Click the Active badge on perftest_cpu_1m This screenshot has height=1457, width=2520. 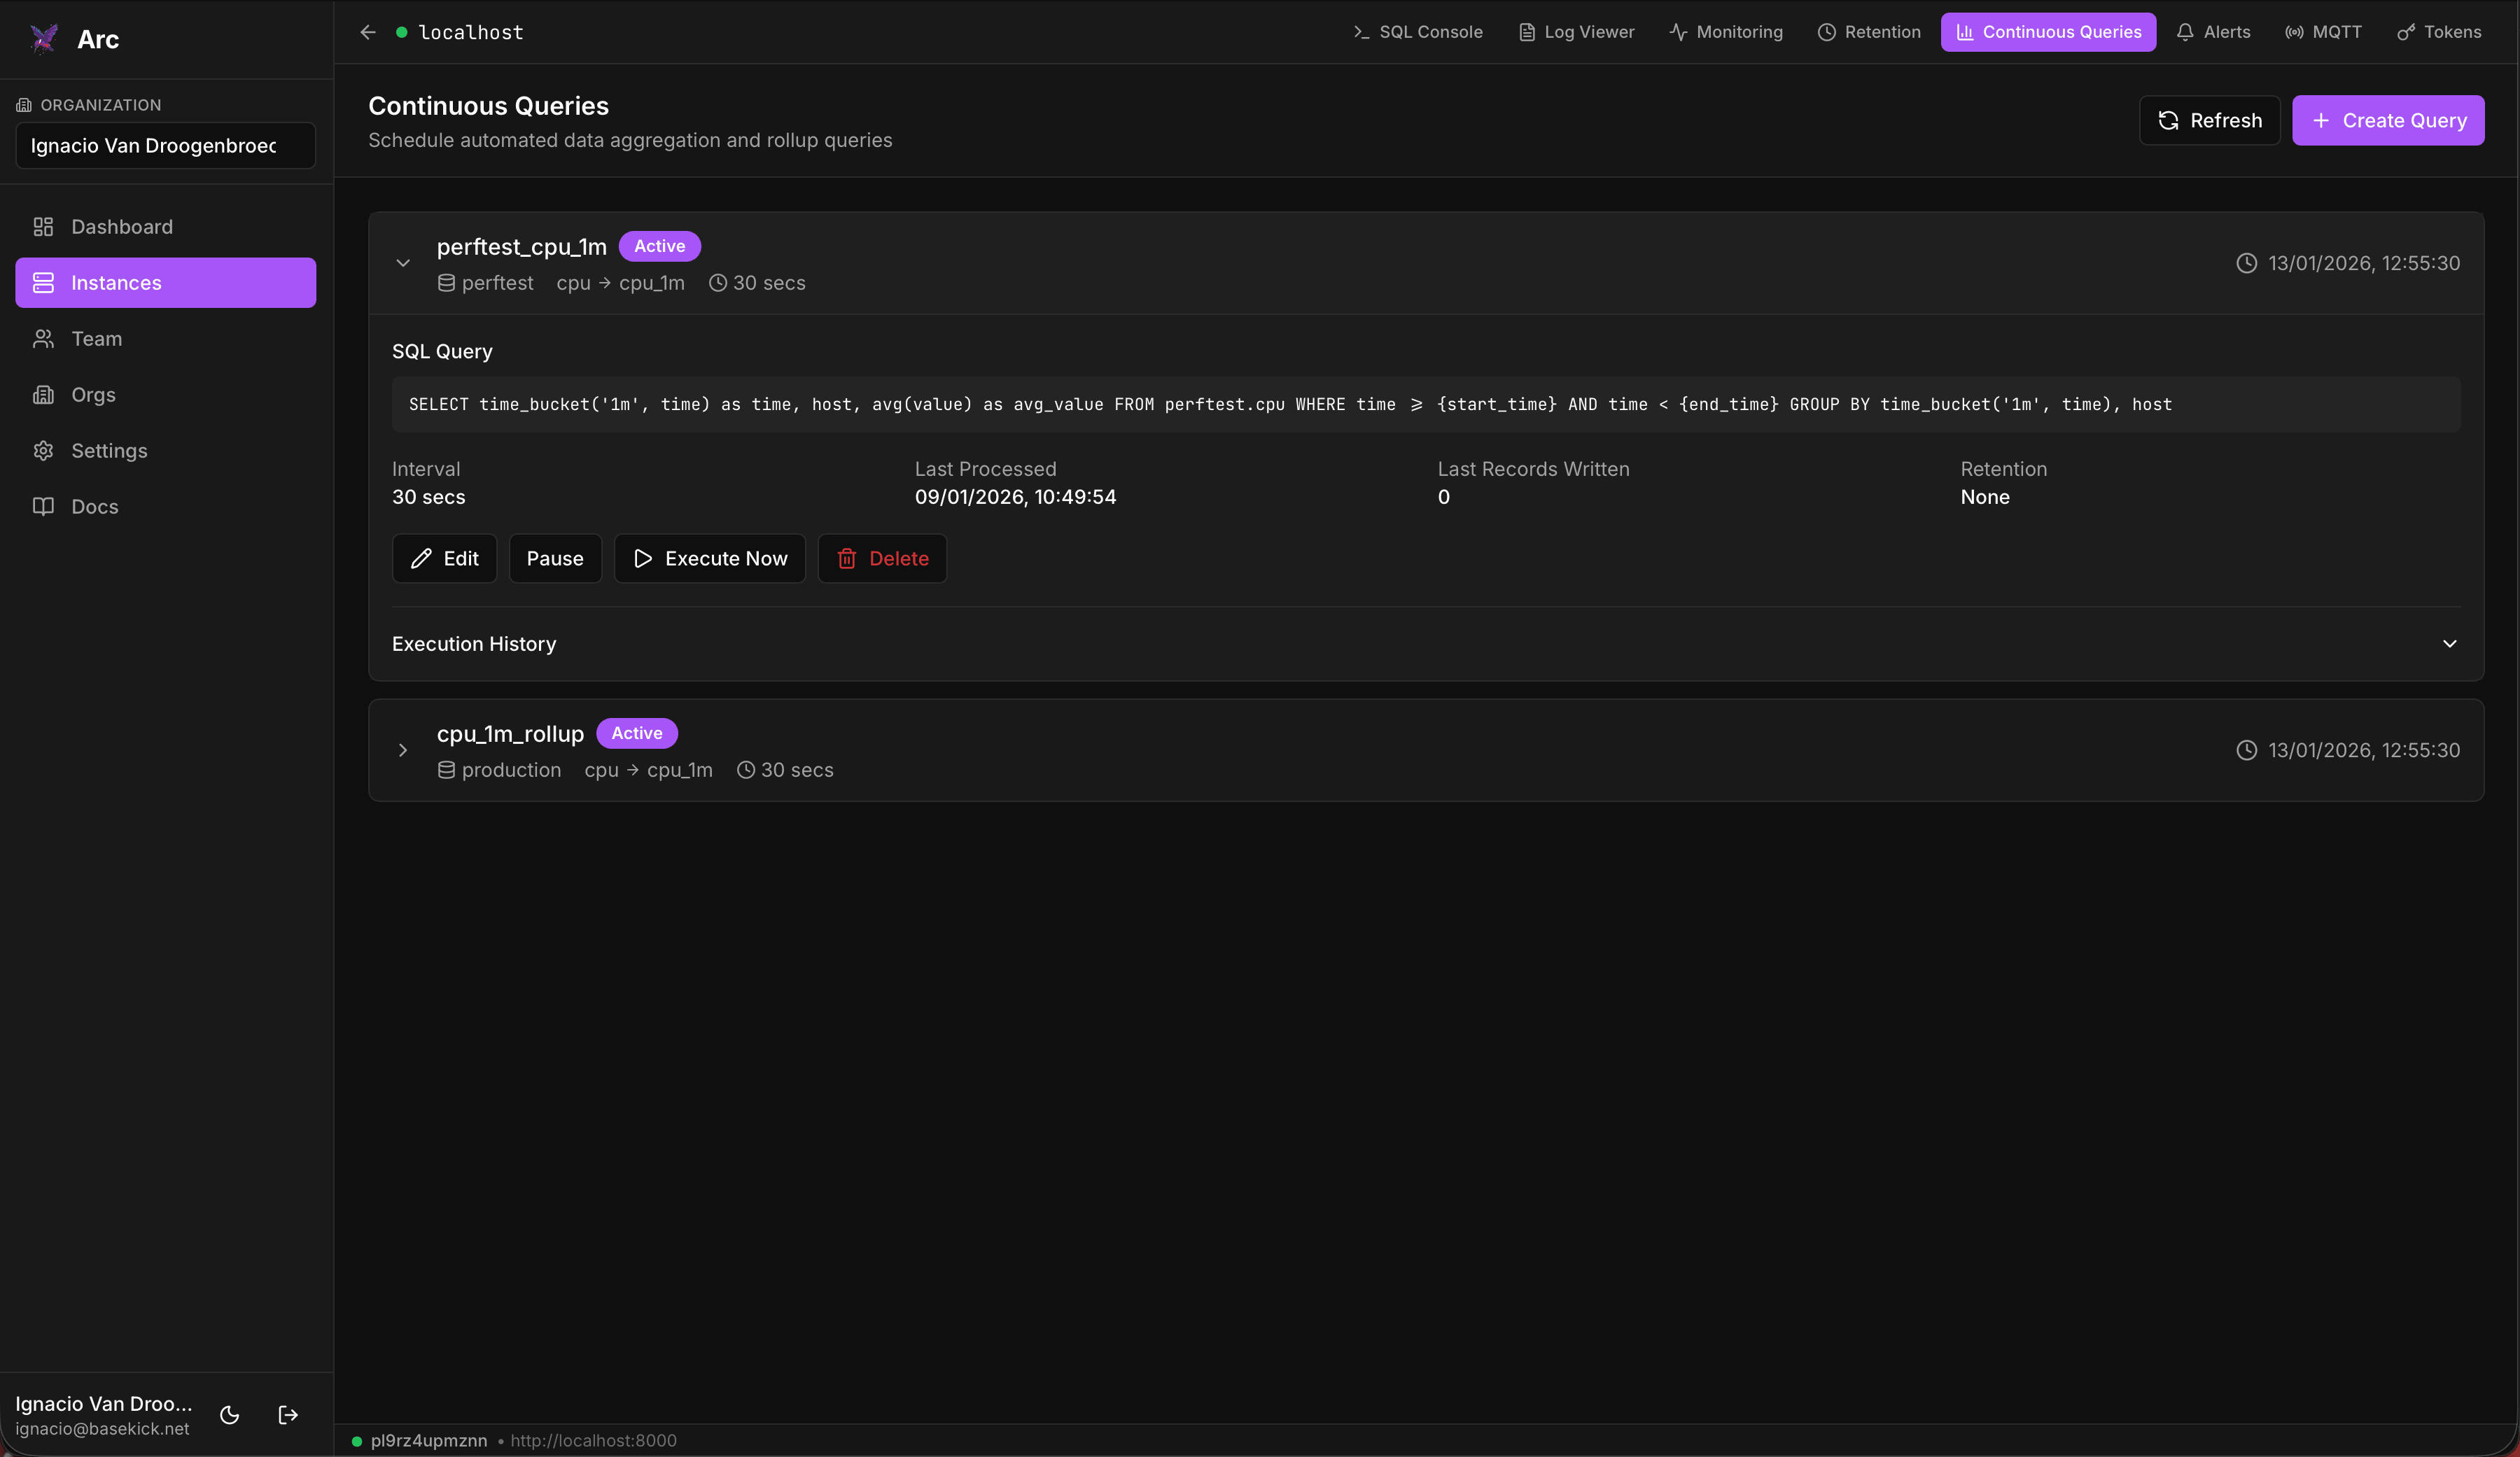point(660,246)
